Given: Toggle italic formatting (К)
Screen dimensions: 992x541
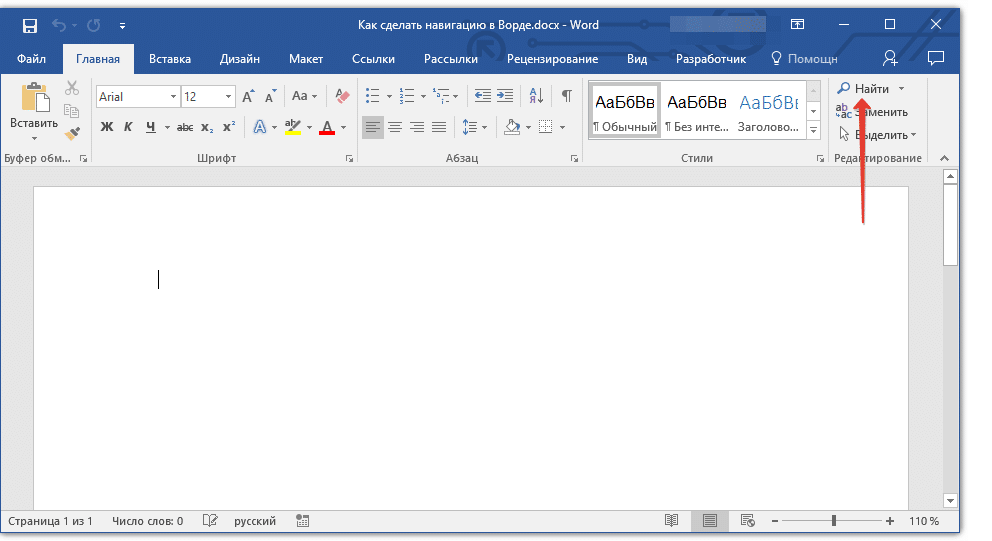Looking at the screenshot, I should coord(128,127).
